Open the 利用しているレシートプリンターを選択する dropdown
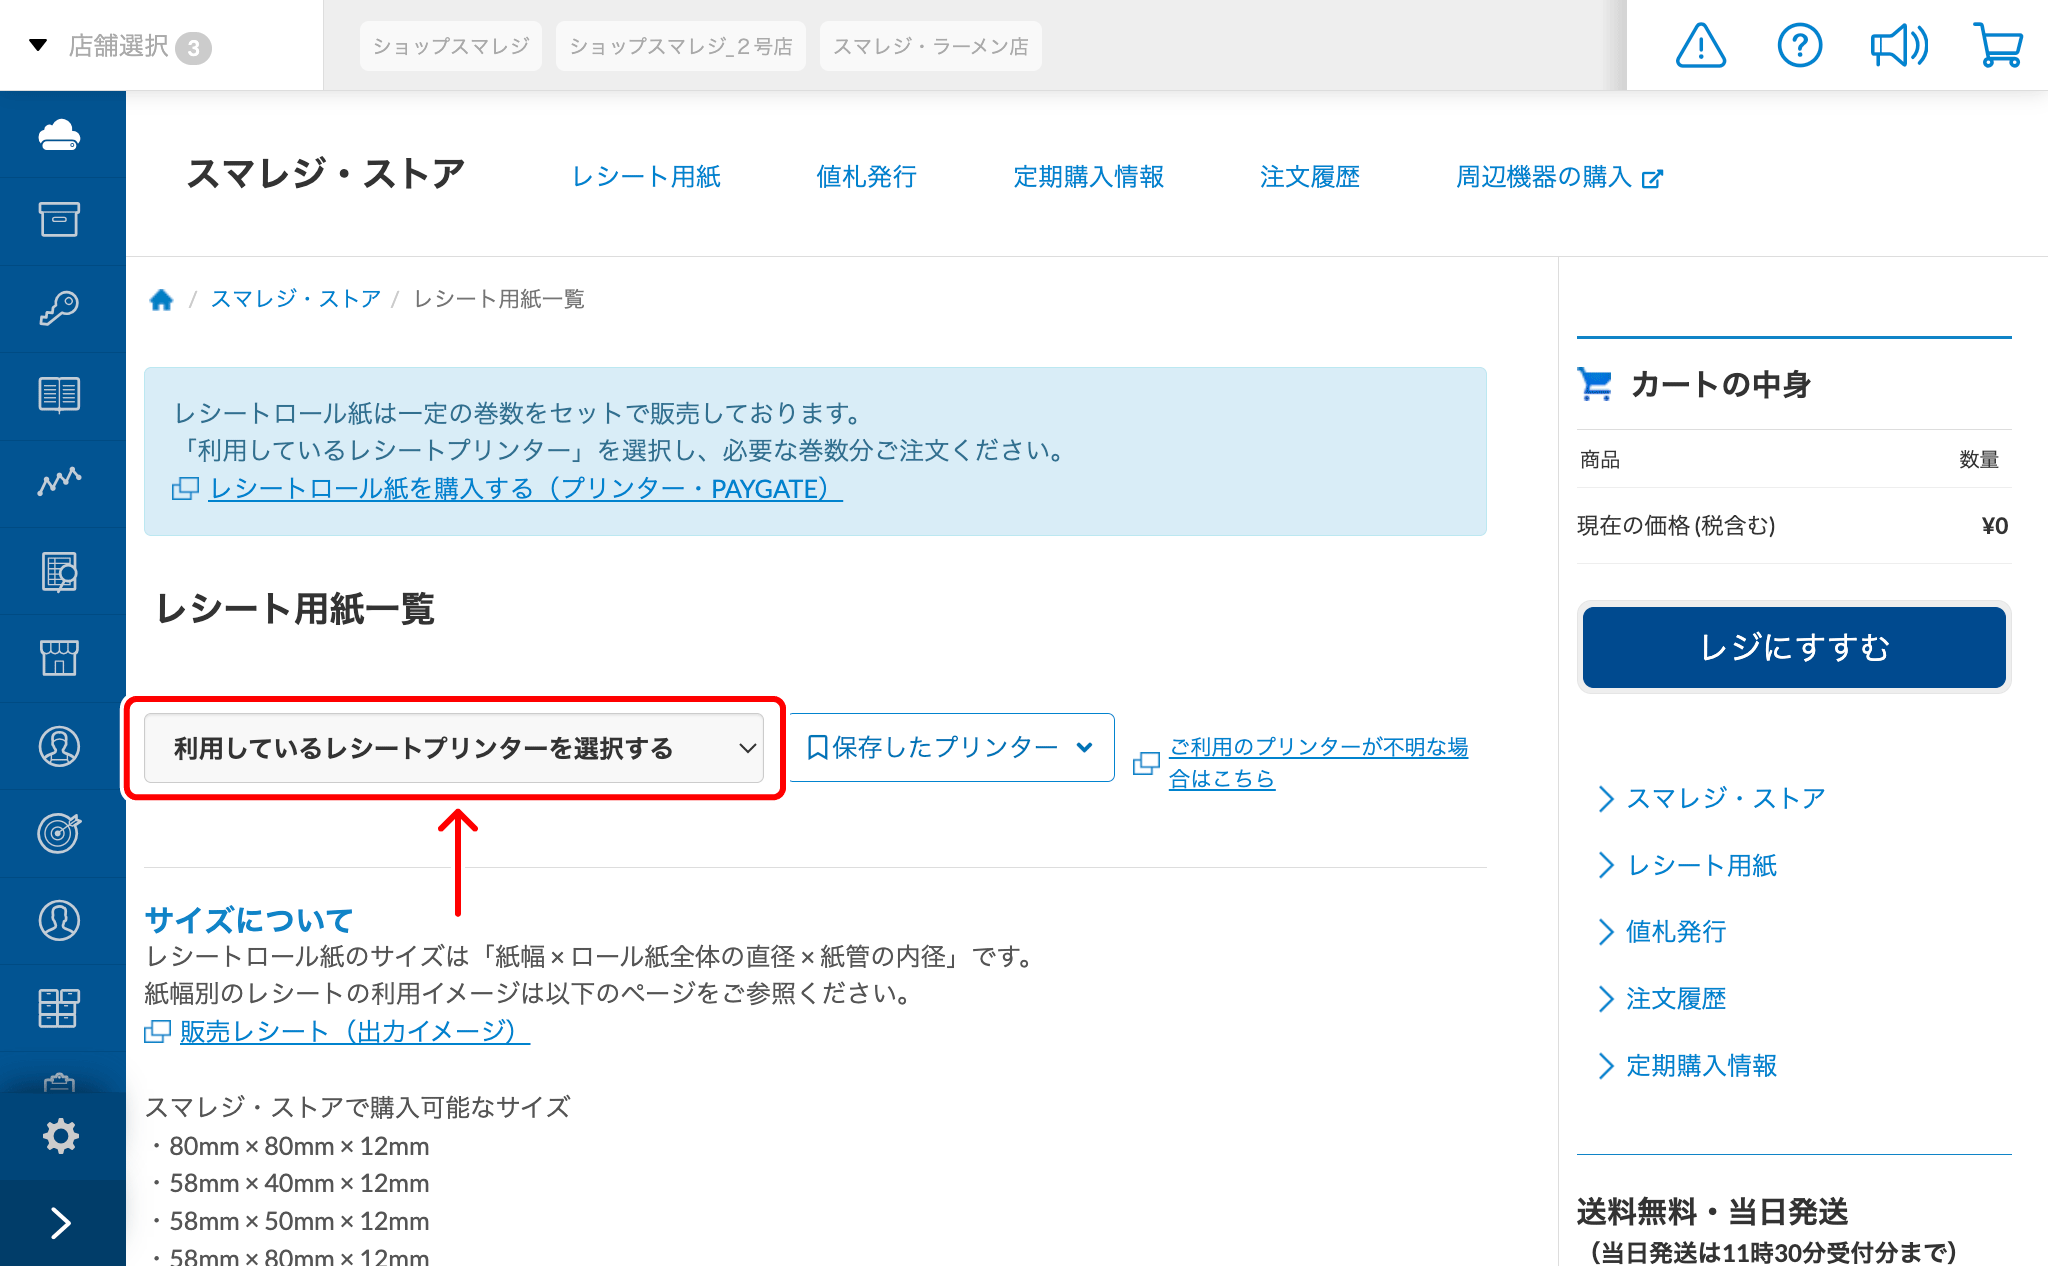Screen dimensions: 2048x1266 tap(455, 748)
